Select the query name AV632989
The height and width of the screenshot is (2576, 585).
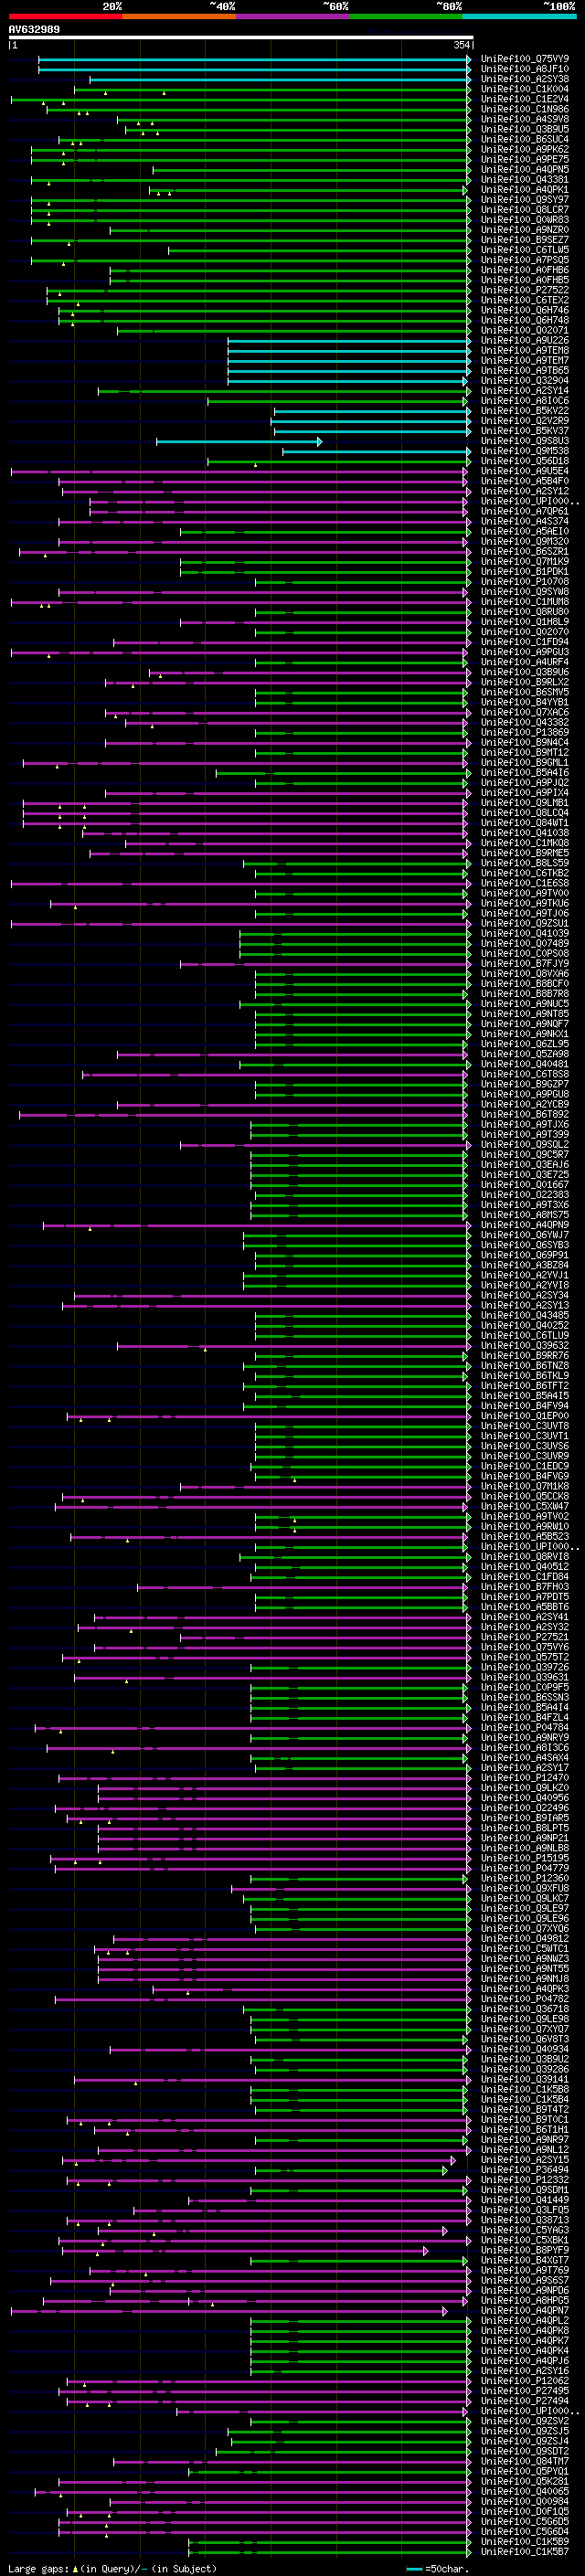pos(34,29)
